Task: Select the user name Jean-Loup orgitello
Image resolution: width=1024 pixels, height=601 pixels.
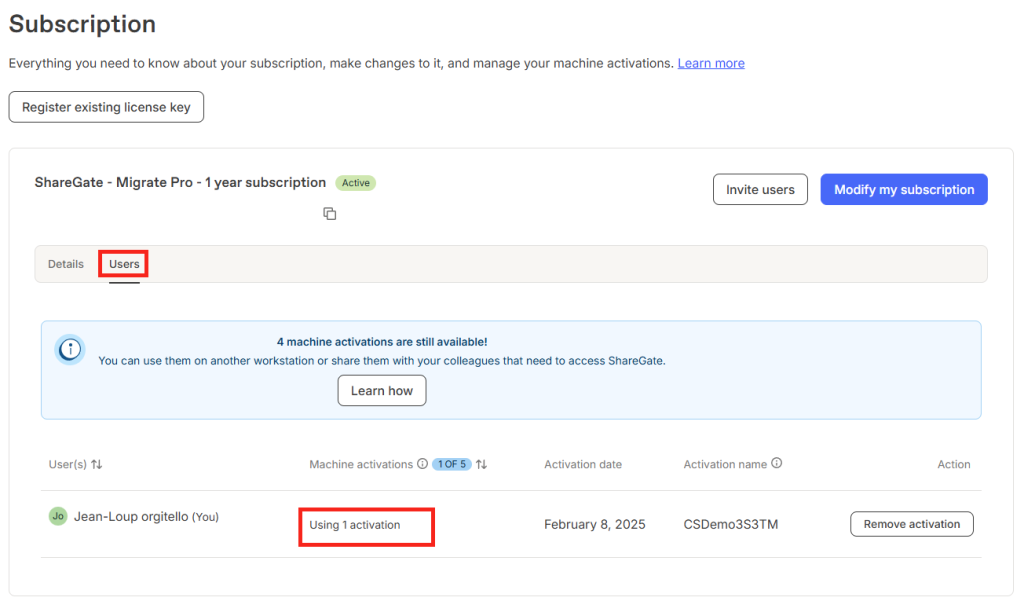Action: 131,517
